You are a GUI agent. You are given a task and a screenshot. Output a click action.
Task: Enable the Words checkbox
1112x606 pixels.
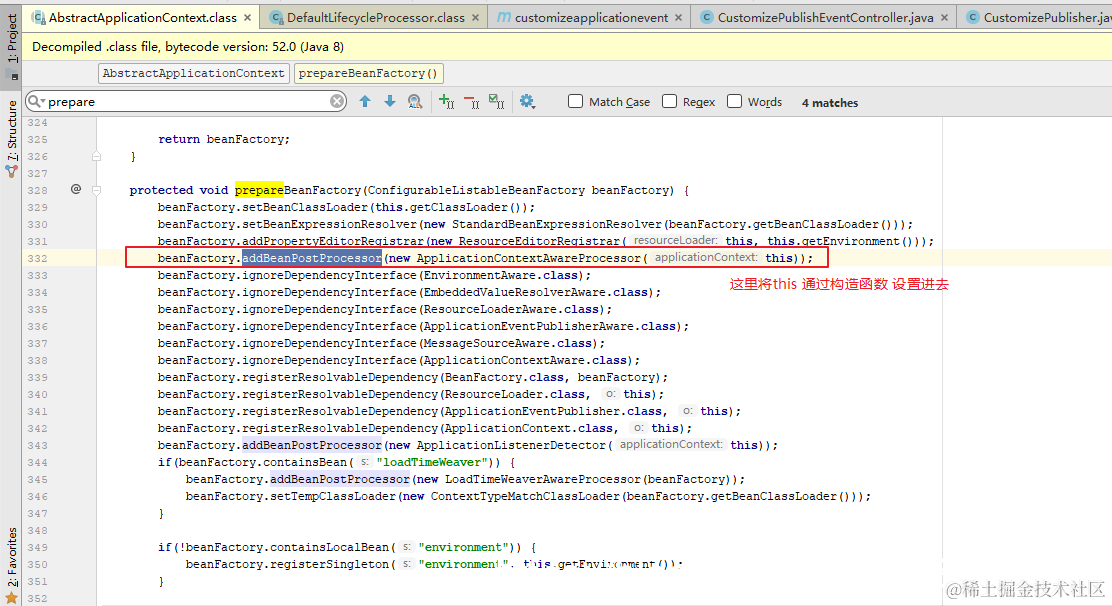click(735, 101)
